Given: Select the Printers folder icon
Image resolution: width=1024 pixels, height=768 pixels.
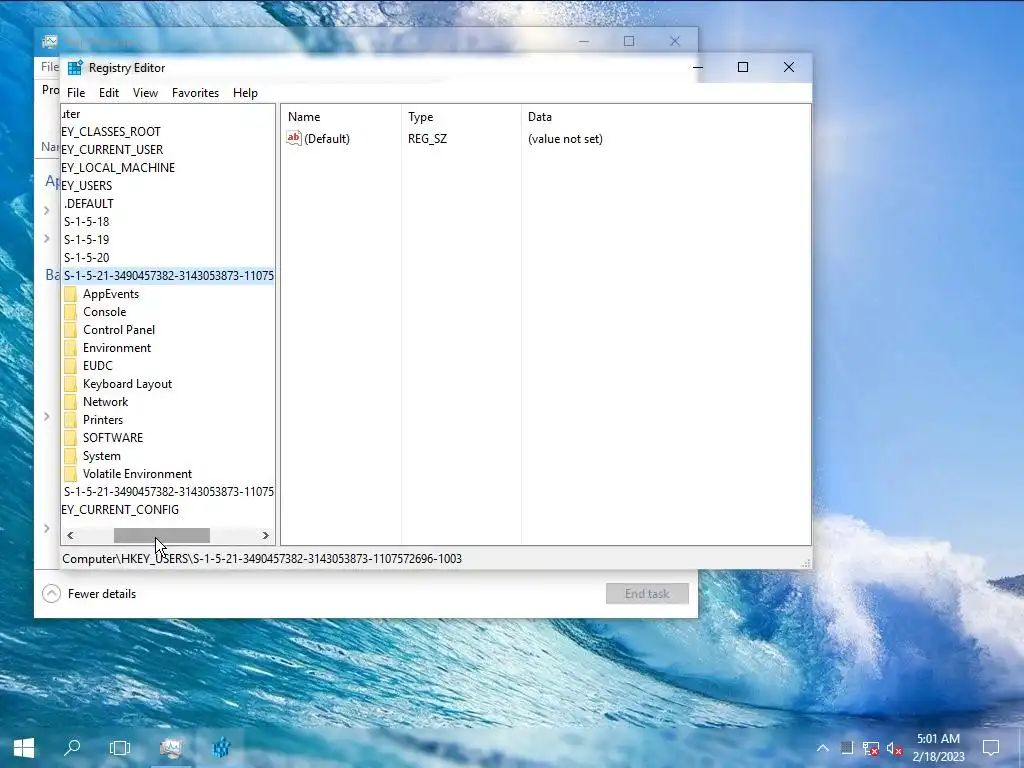Looking at the screenshot, I should pos(71,419).
